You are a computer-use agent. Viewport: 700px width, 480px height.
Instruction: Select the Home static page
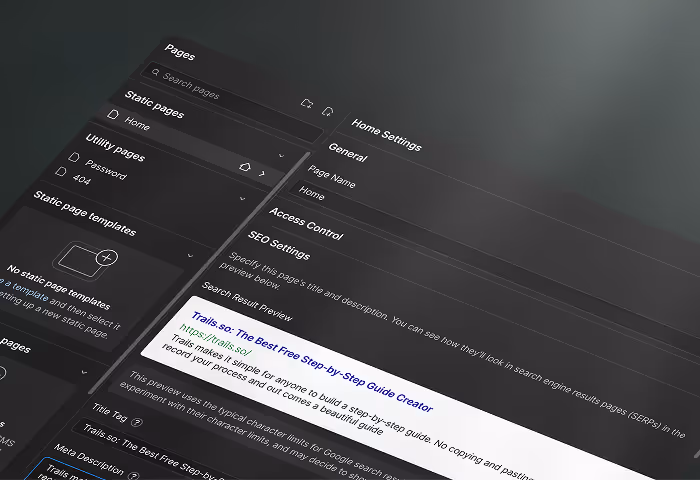tap(192, 144)
